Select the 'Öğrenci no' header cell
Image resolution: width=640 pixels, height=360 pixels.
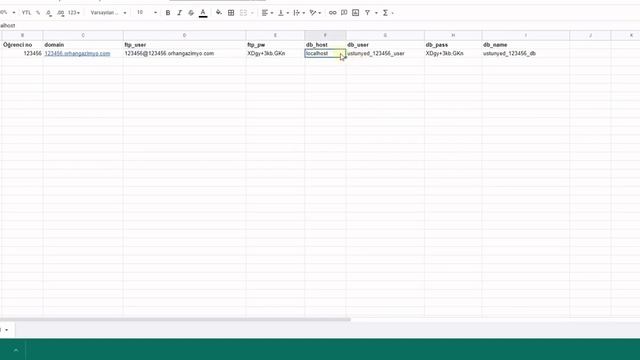22,44
